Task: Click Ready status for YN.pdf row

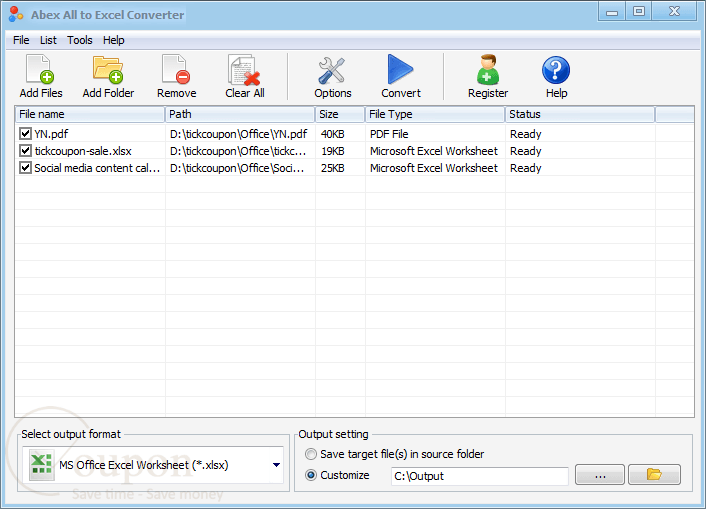Action: [525, 134]
